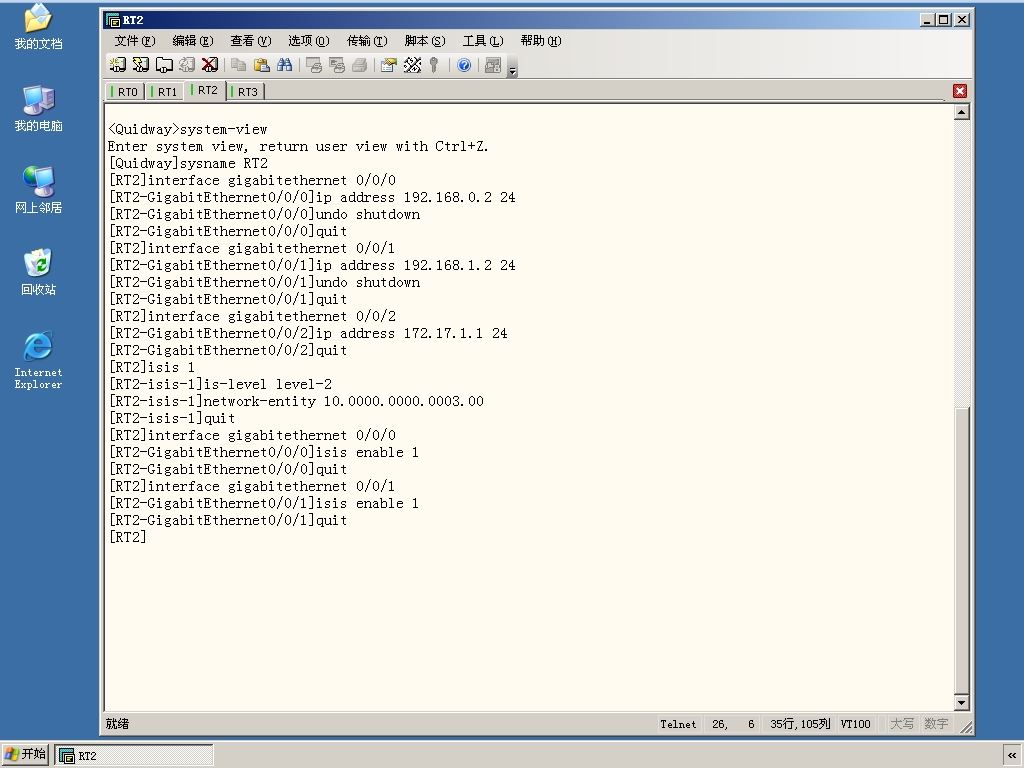The width and height of the screenshot is (1024, 768).
Task: Click the key icon for public key
Action: point(434,65)
